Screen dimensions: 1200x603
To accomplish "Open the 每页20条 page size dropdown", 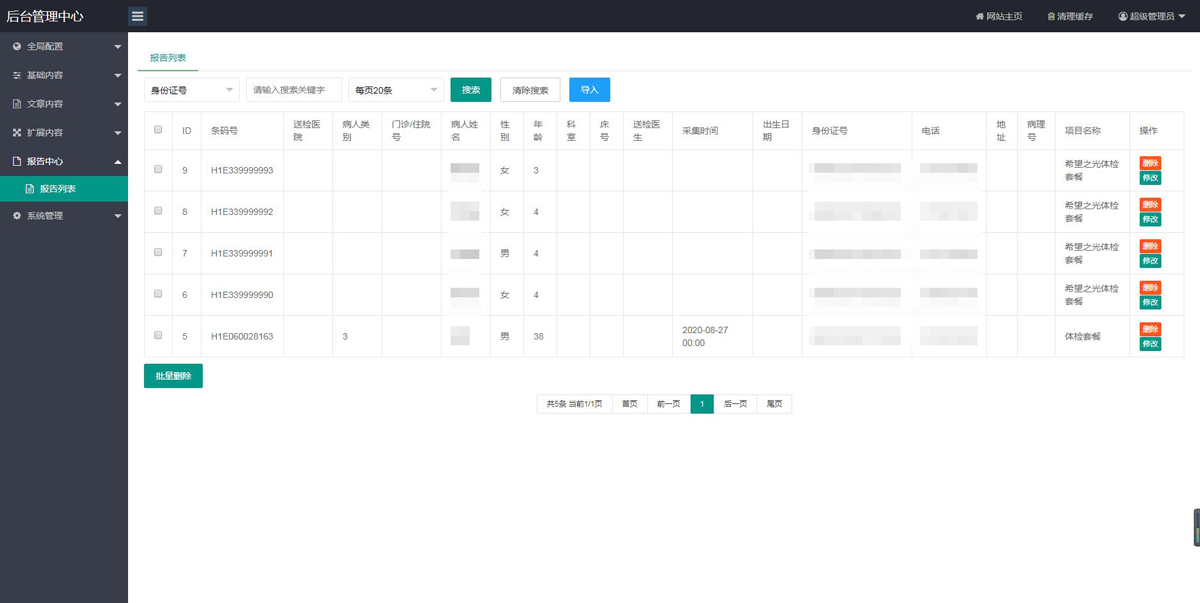I will pos(396,90).
